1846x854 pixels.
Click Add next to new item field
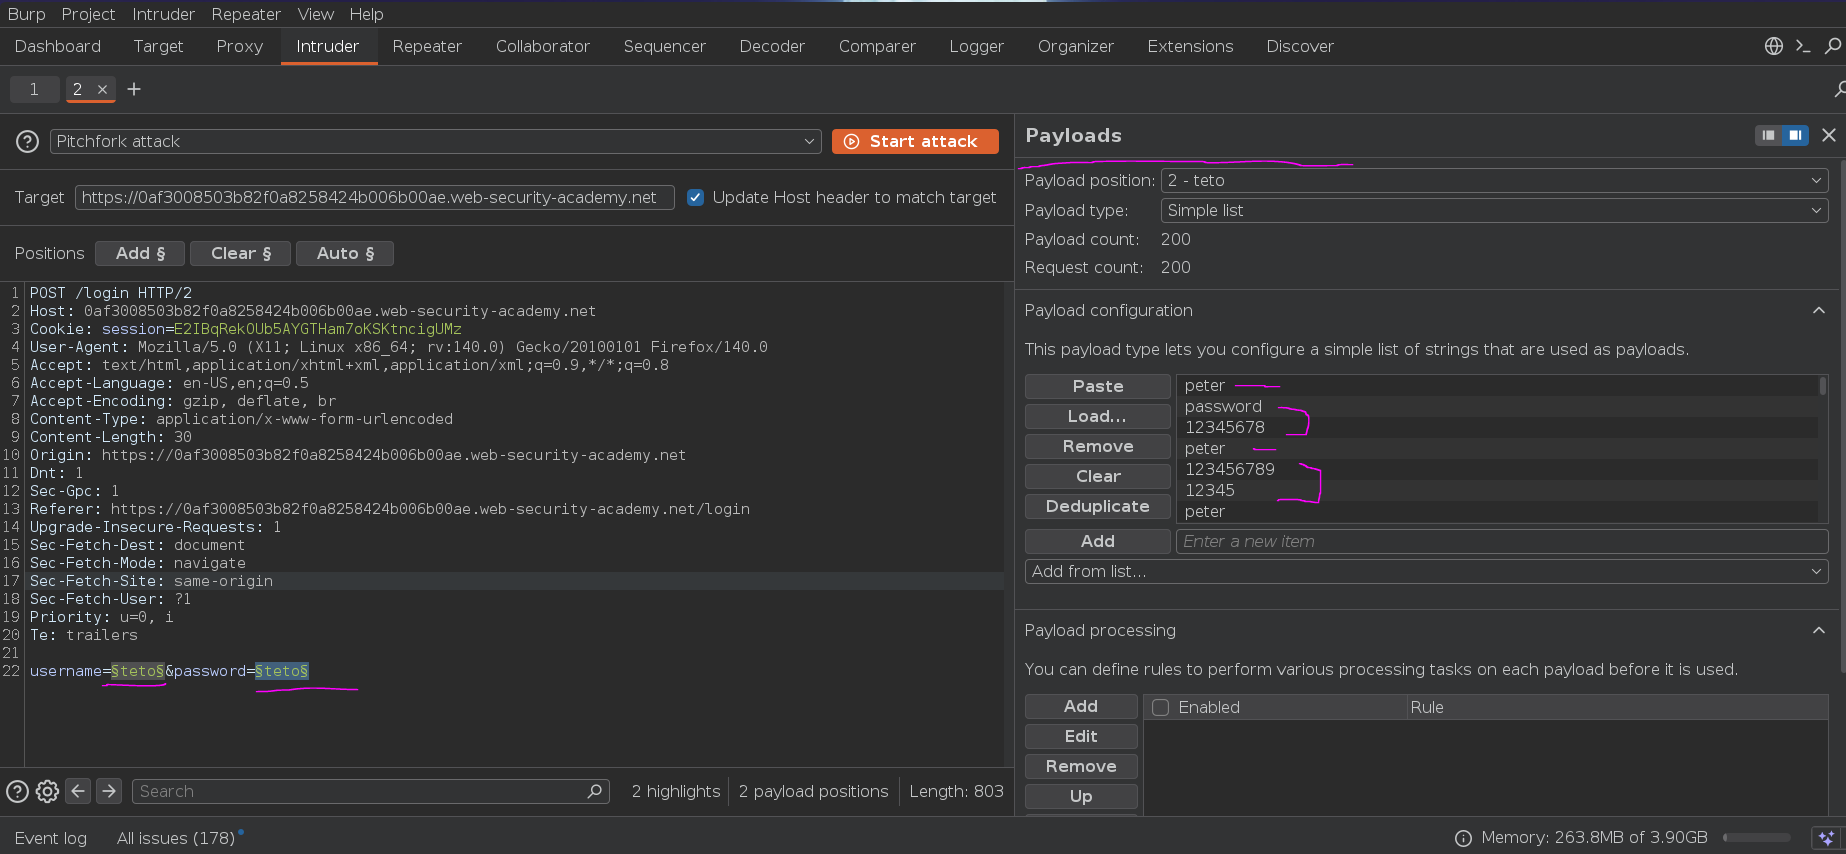(1098, 541)
